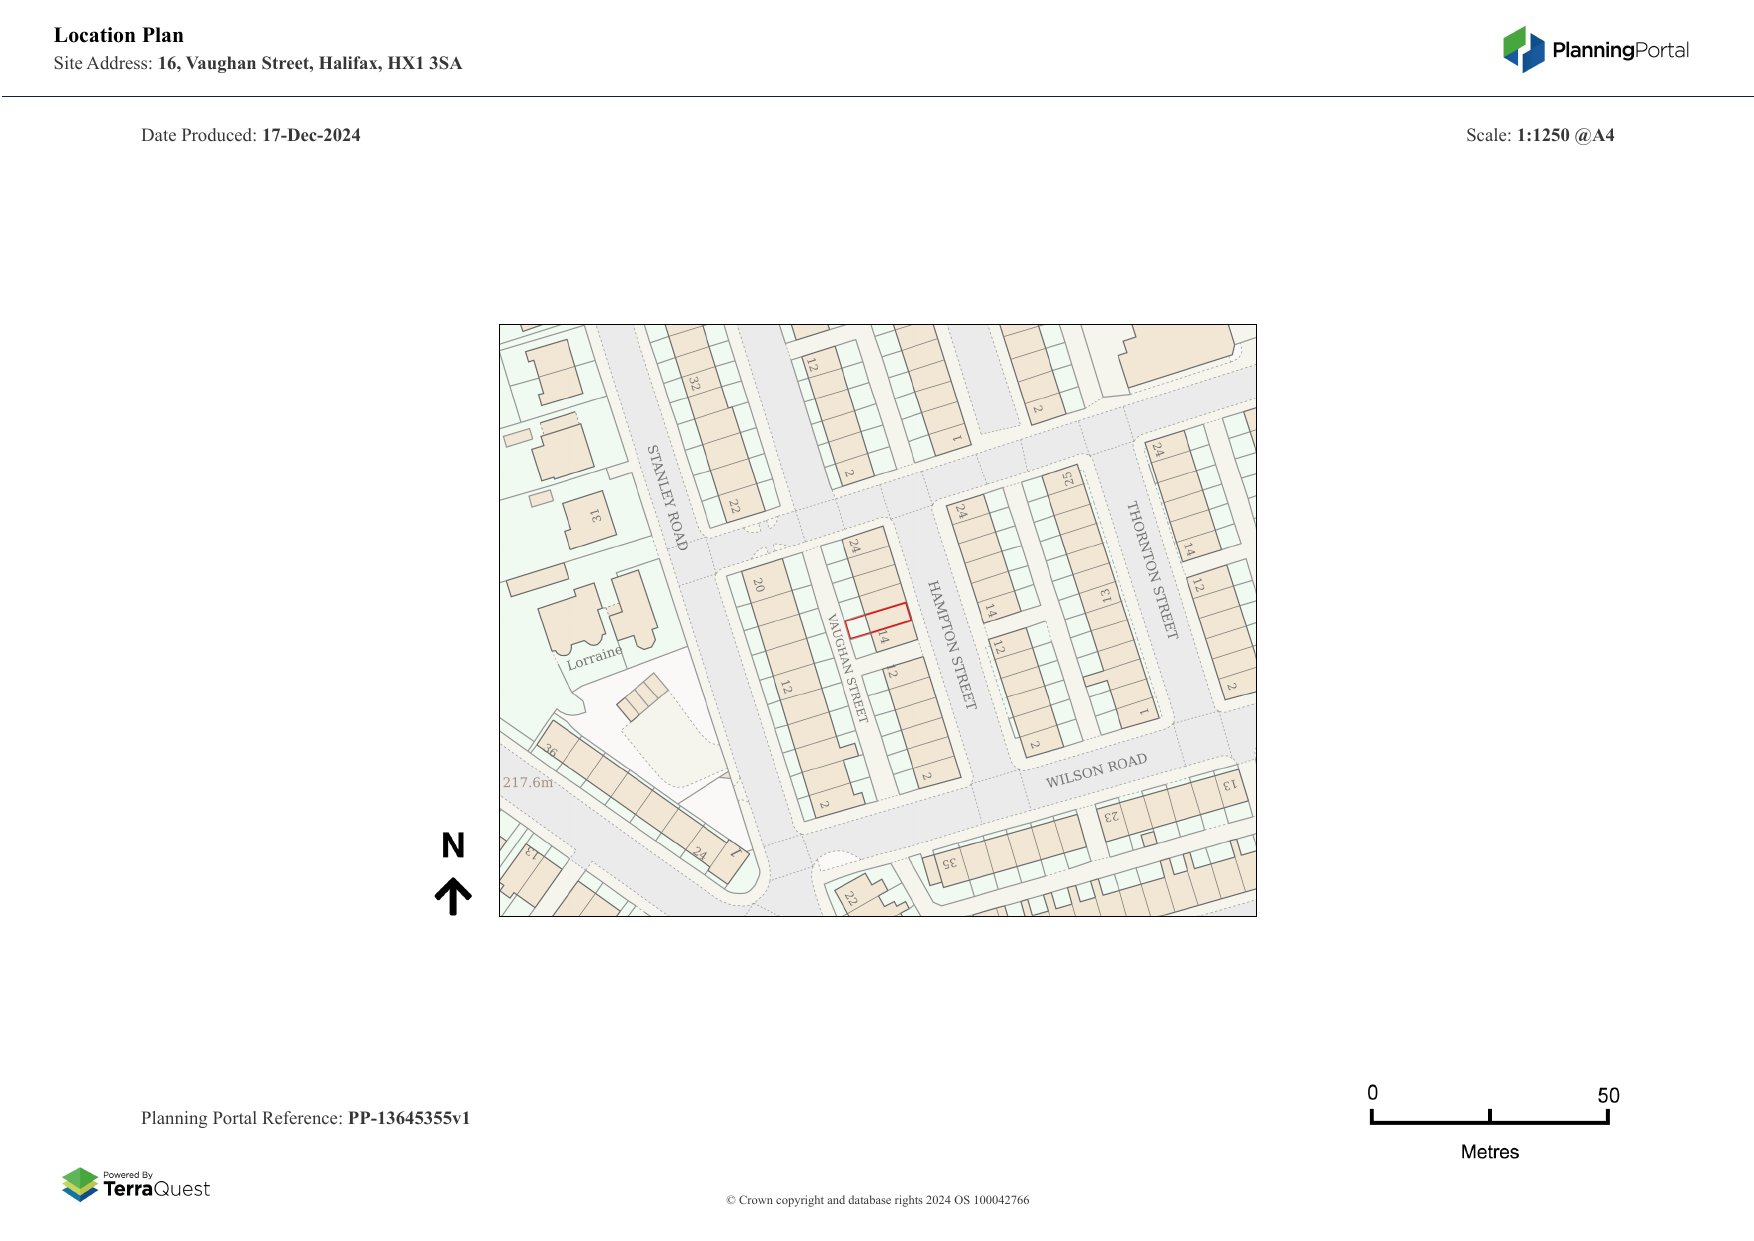Viewport: 1754px width, 1241px height.
Task: Click the 50 label on scale bar
Action: (x=1607, y=1095)
